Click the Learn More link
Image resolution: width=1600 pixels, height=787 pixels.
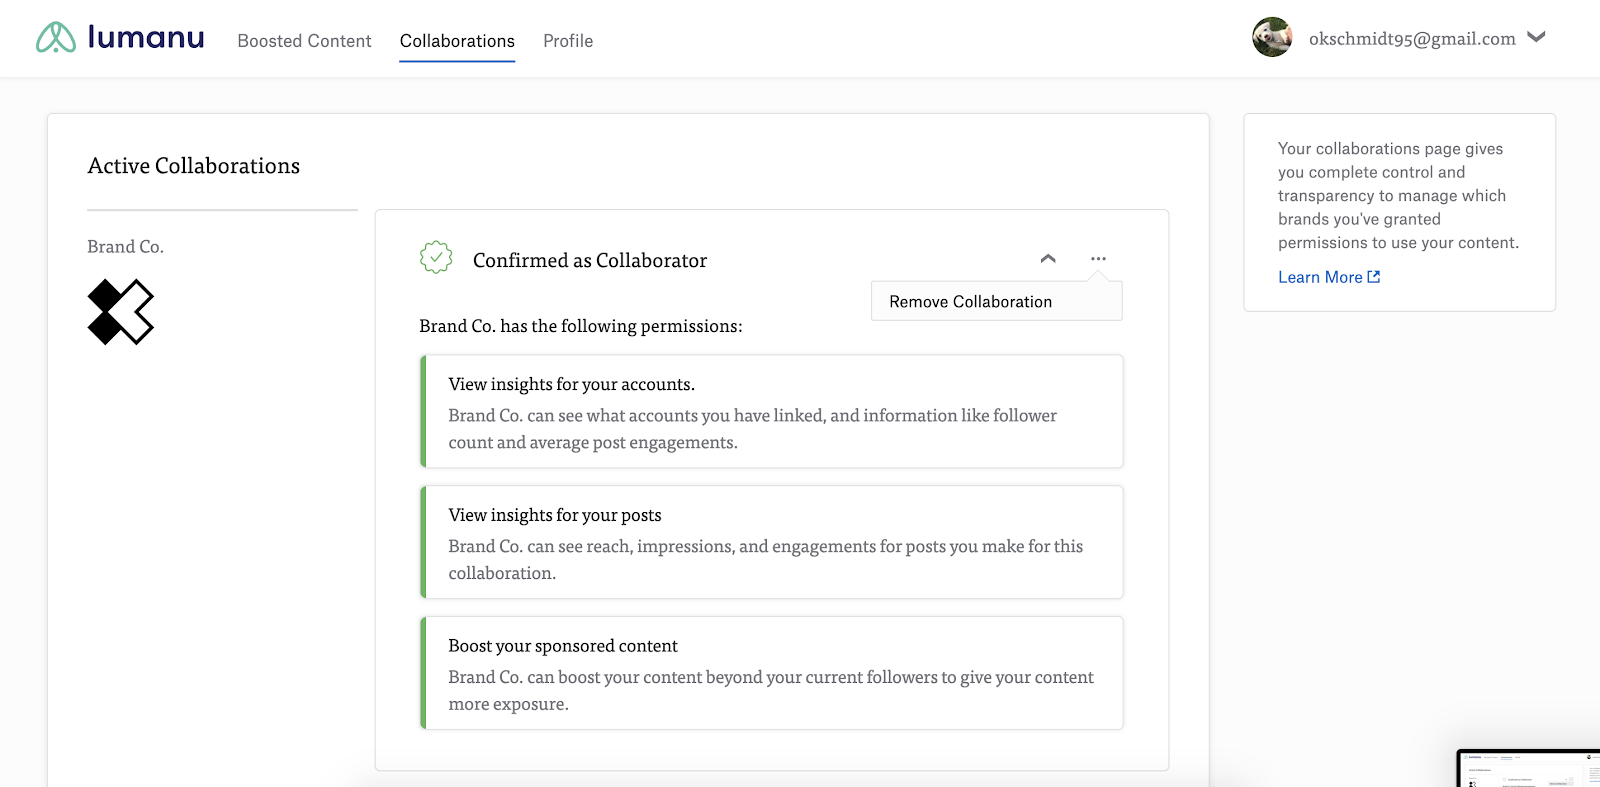point(1320,277)
